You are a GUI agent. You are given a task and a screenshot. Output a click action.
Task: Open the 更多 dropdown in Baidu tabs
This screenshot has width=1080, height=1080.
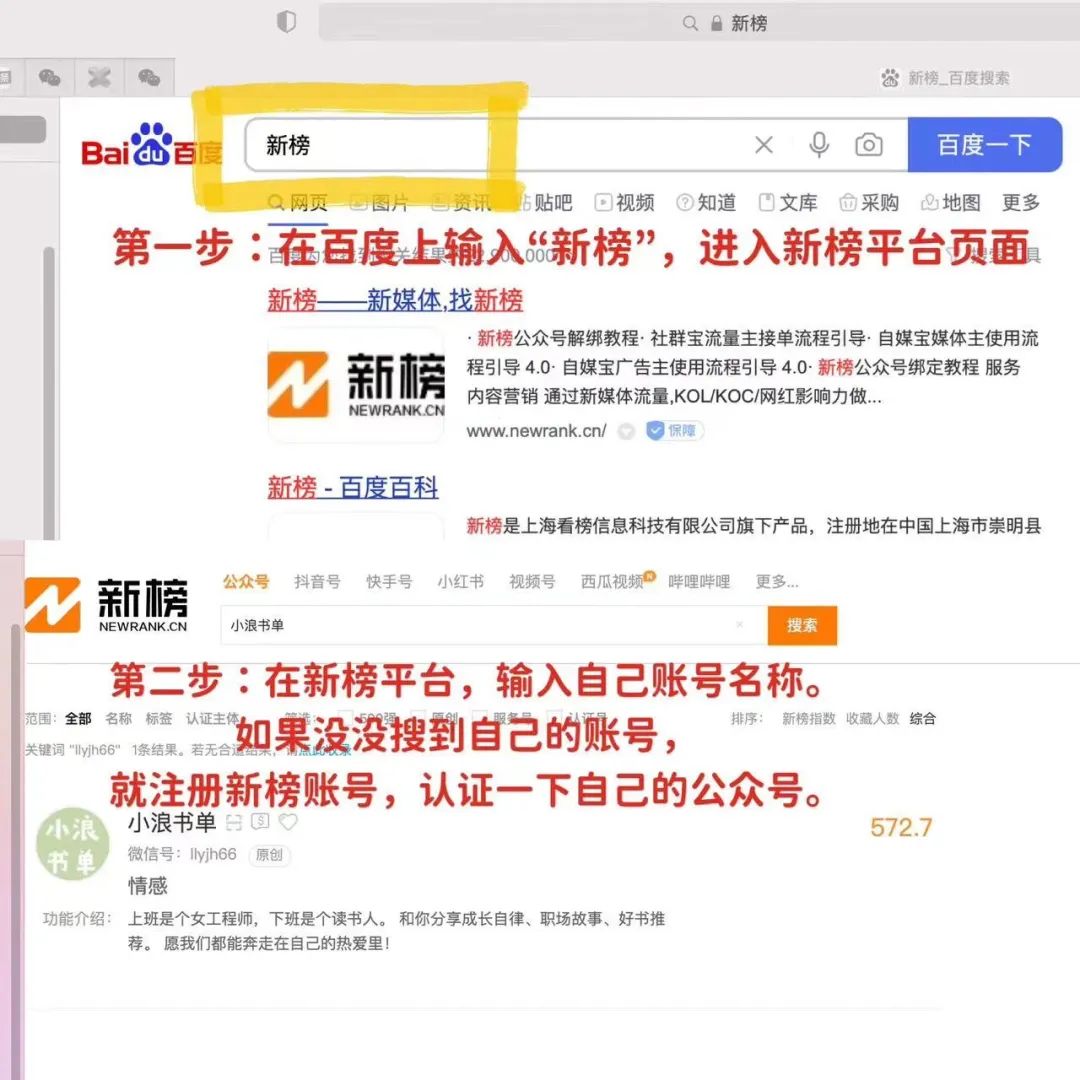pos(1019,203)
